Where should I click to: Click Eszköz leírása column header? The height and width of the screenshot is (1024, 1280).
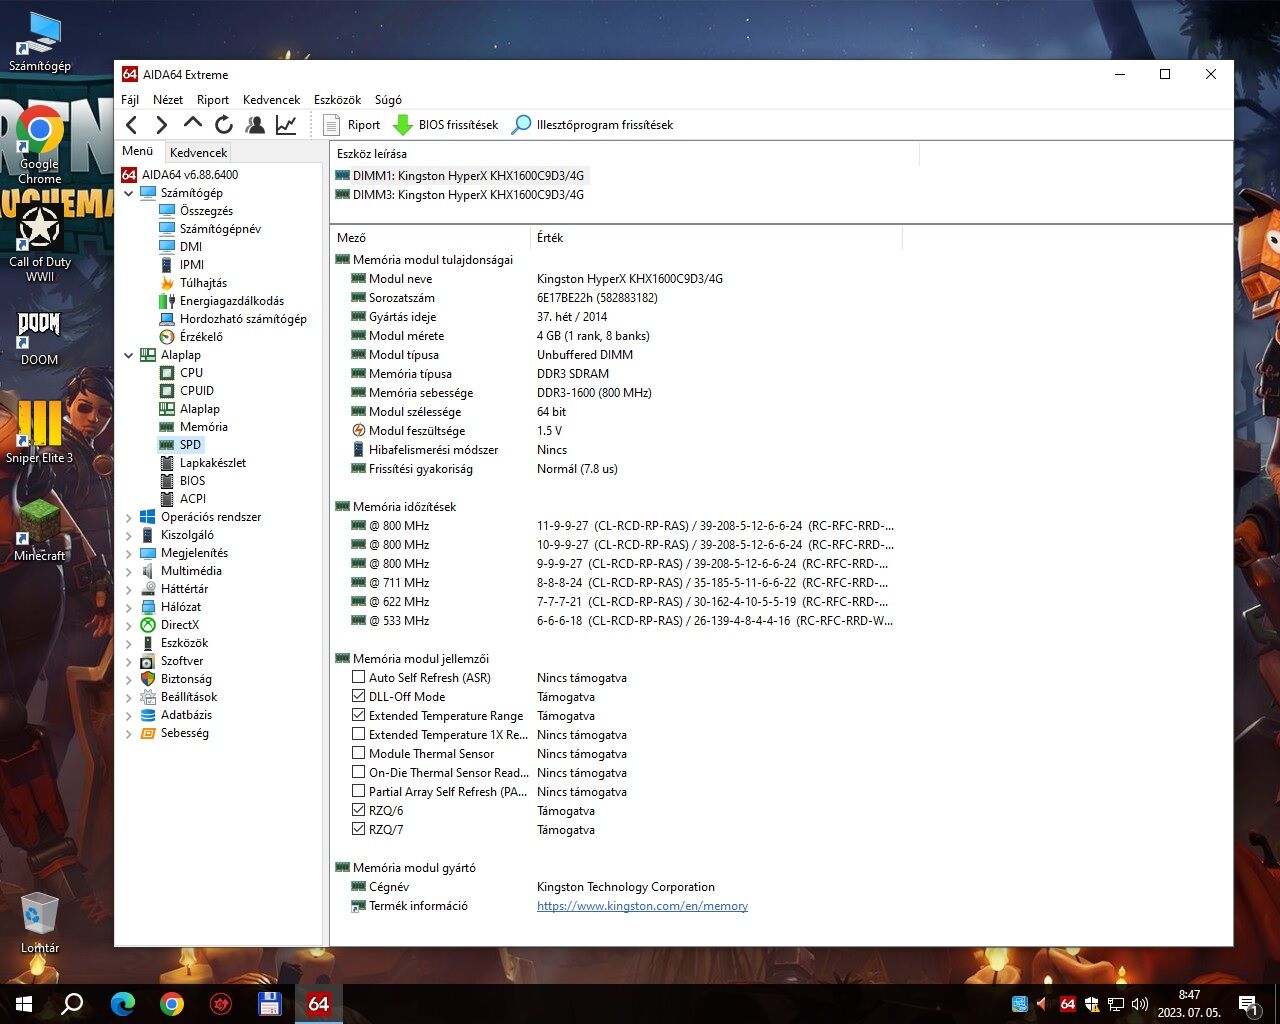coord(624,154)
